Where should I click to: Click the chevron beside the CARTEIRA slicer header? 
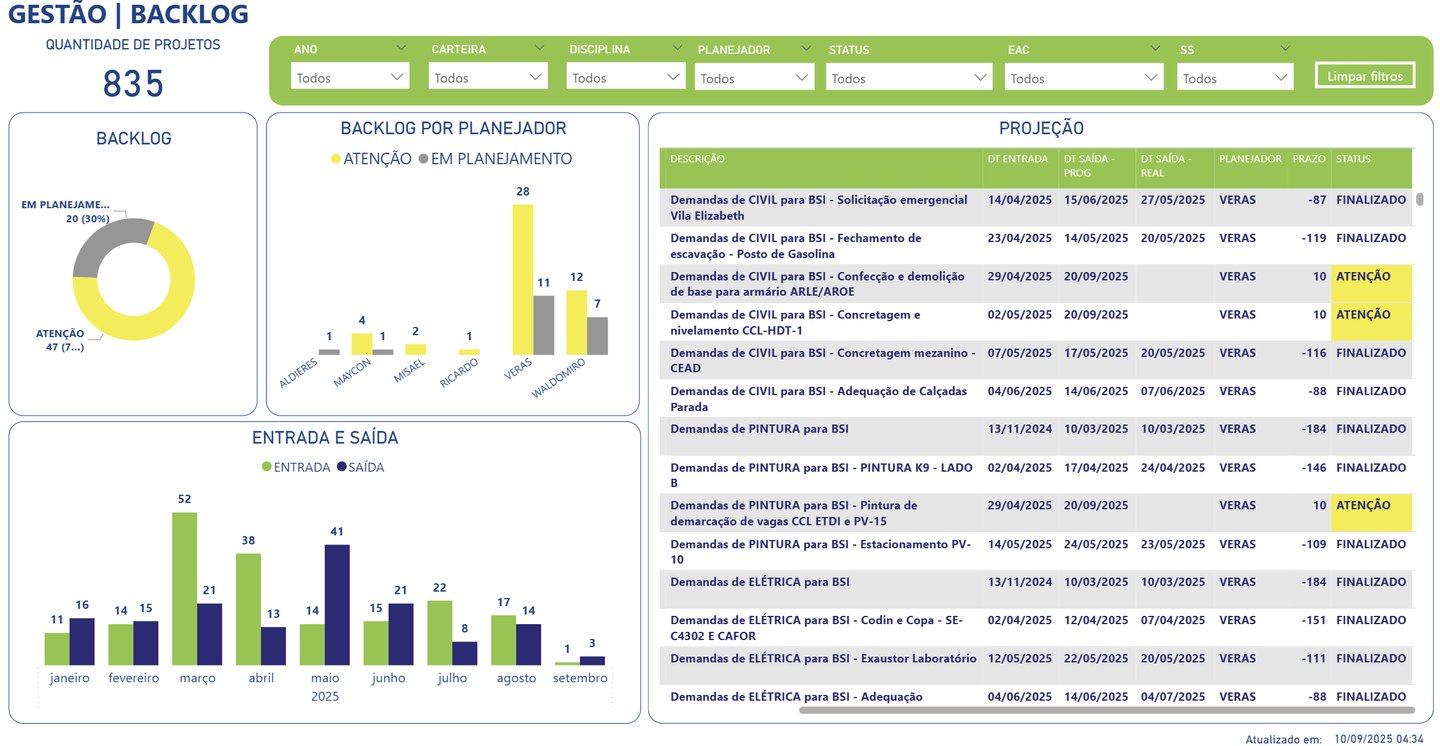point(539,48)
